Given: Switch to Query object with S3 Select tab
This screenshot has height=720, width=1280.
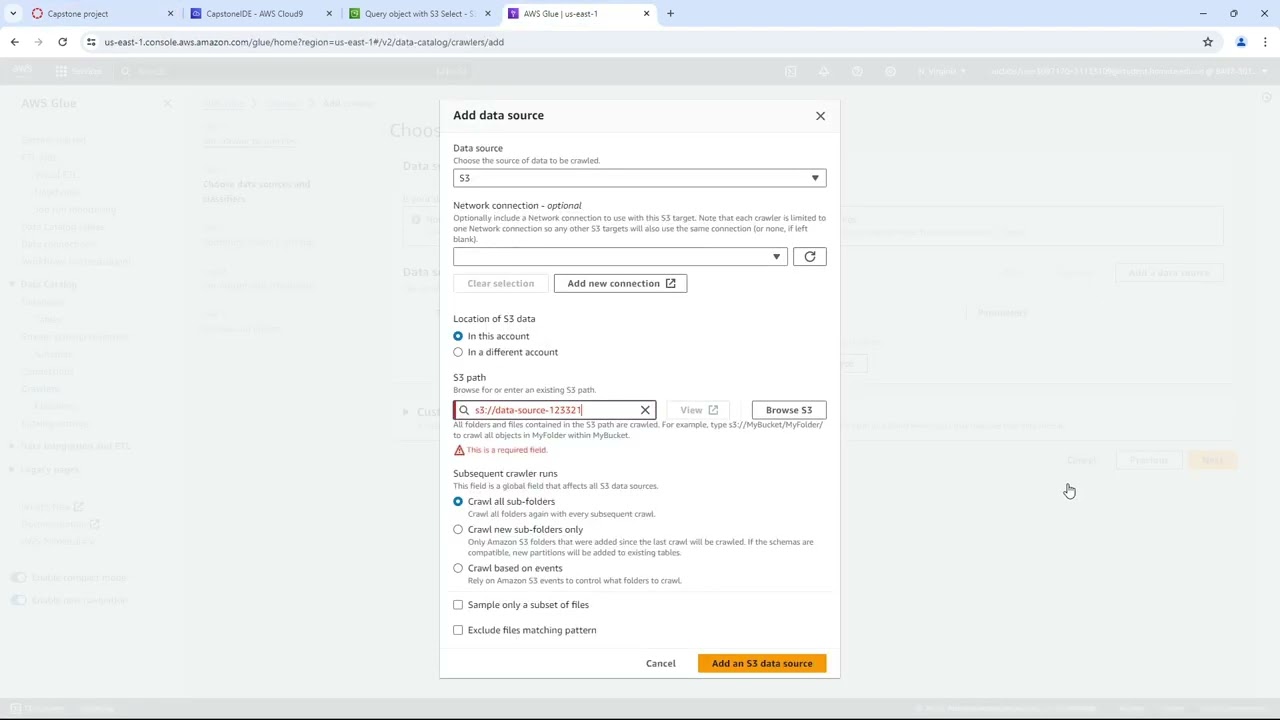Looking at the screenshot, I should click(x=418, y=14).
